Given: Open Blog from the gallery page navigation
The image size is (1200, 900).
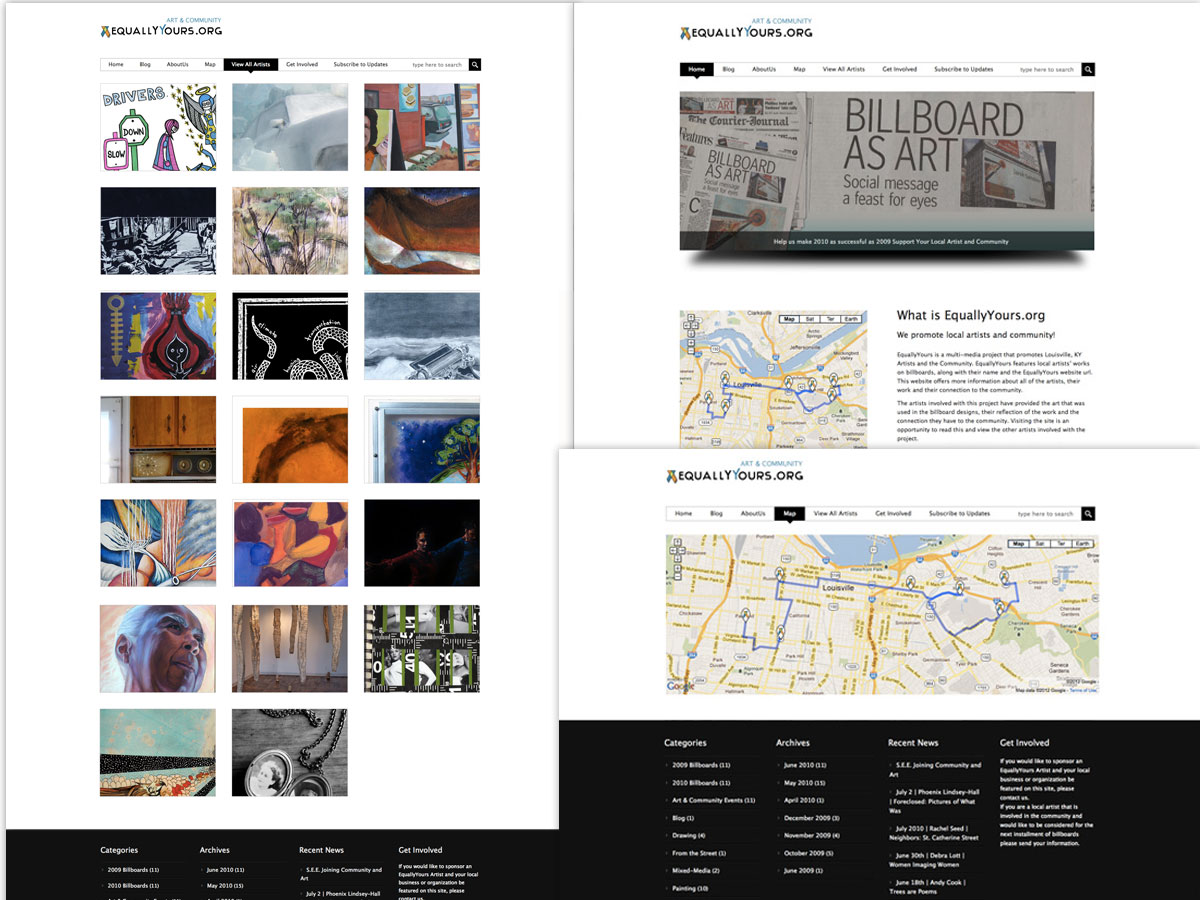Looking at the screenshot, I should 145,64.
